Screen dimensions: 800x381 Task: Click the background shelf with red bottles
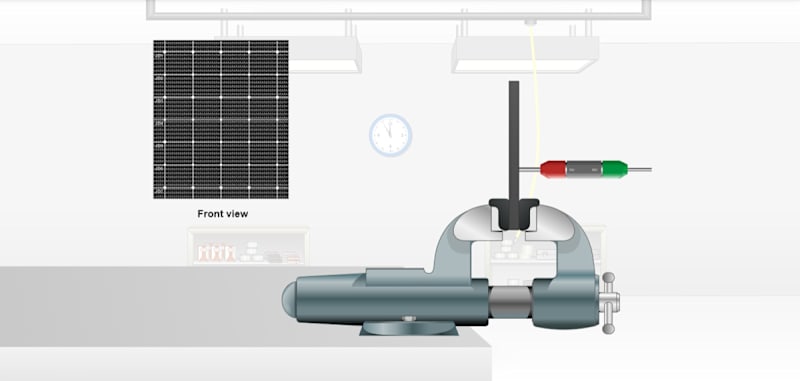click(x=248, y=246)
